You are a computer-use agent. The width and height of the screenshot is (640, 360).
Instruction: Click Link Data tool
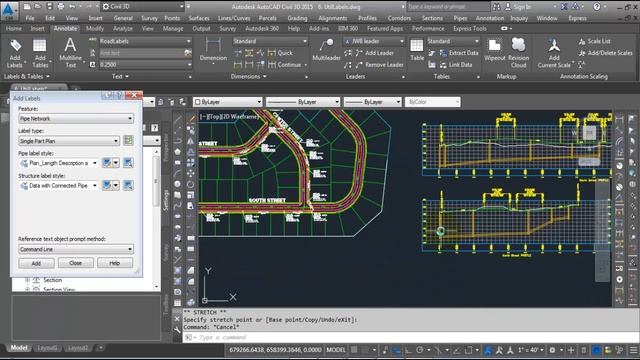coord(456,65)
